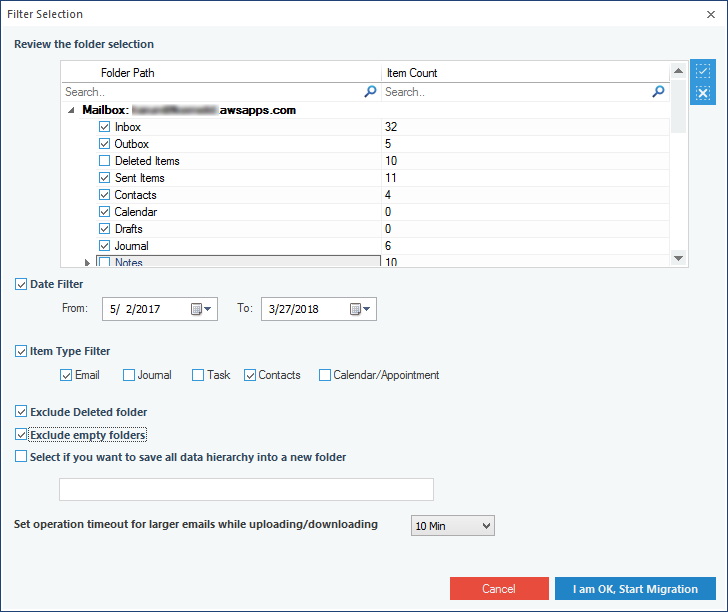The width and height of the screenshot is (728, 612).
Task: Check the Deleted Items folder checkbox
Action: 104,161
